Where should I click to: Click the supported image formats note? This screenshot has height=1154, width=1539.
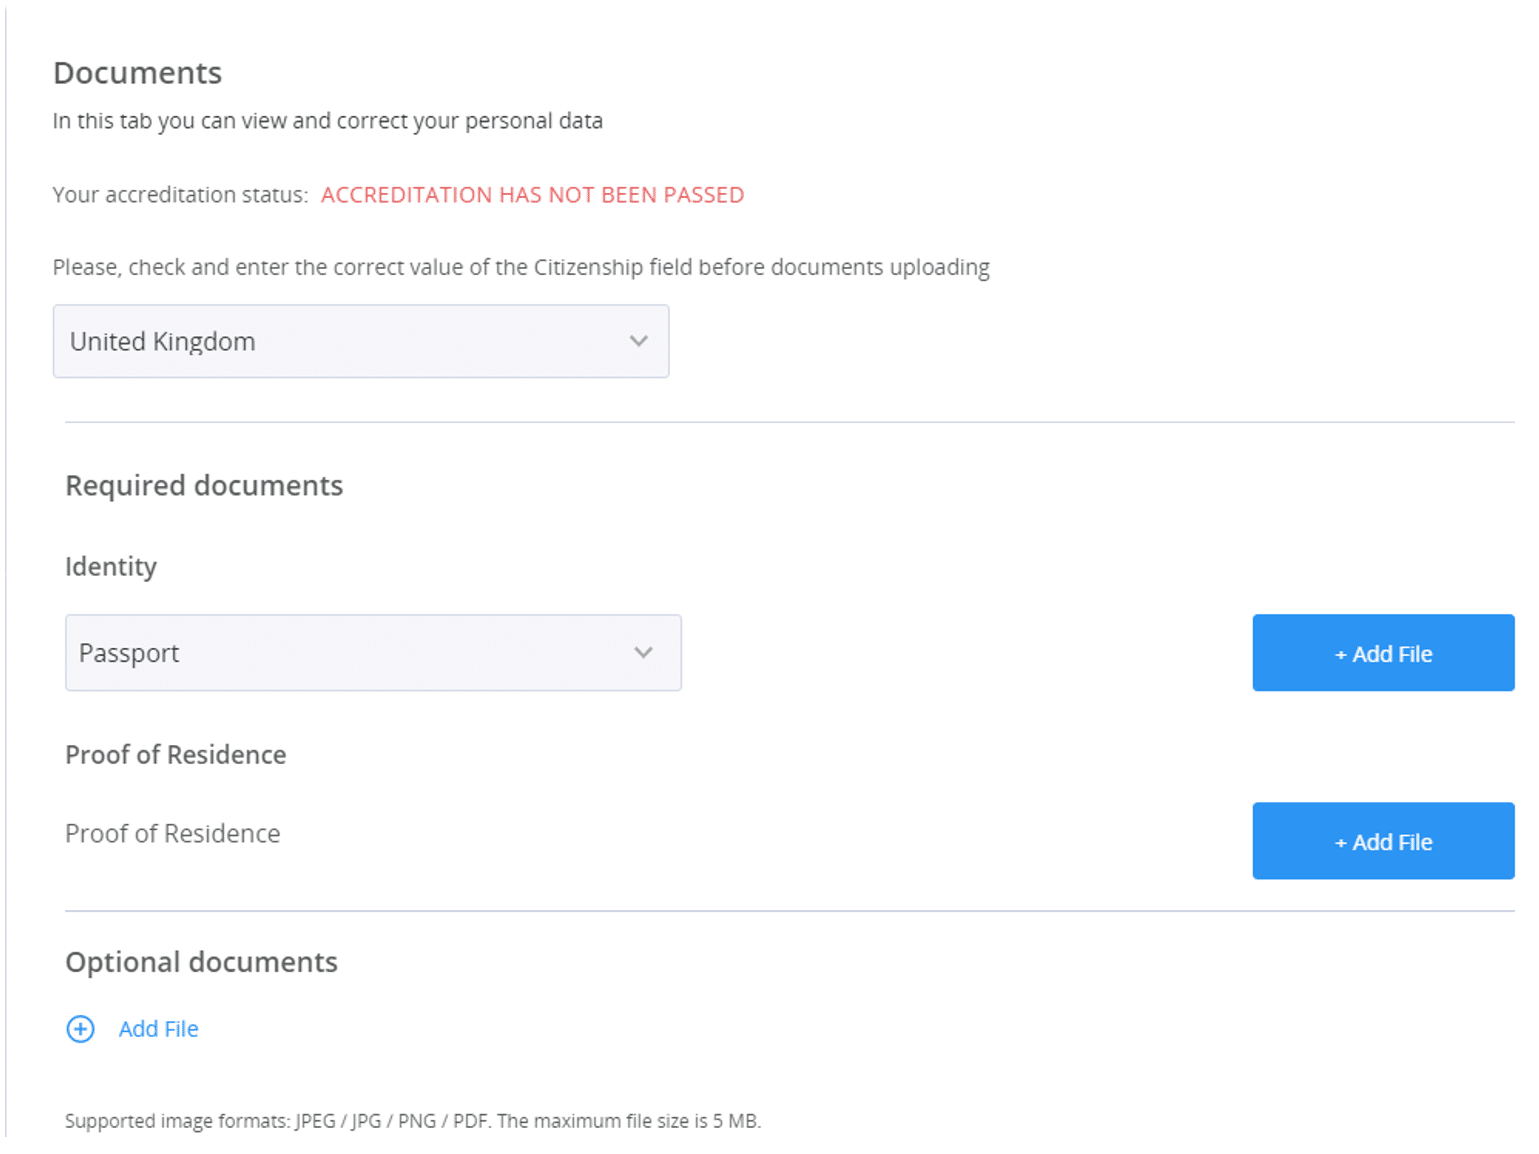tap(413, 1121)
